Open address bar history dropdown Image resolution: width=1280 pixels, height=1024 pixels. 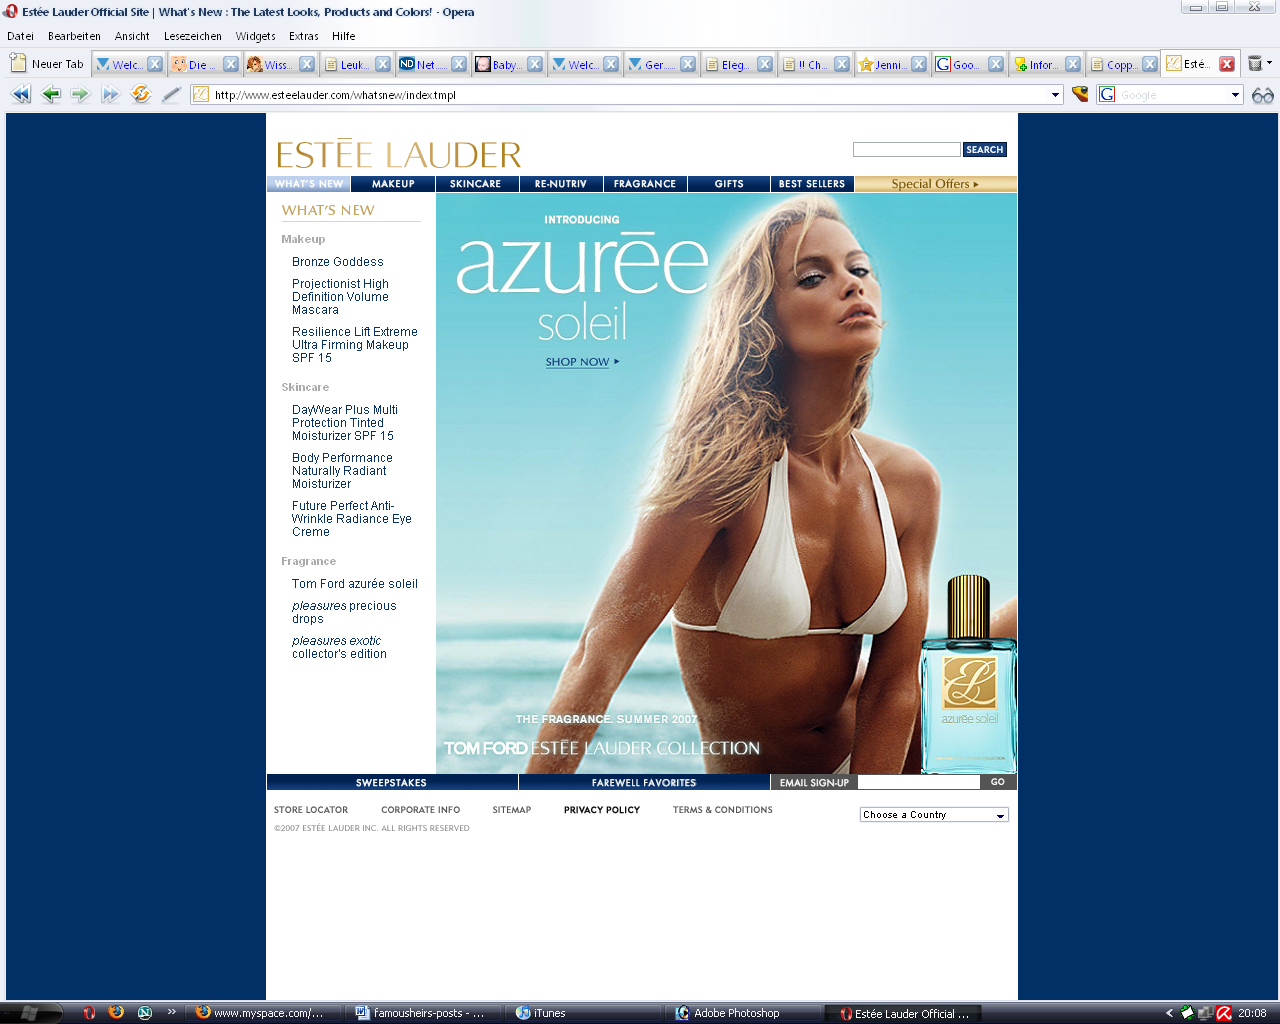(1055, 95)
